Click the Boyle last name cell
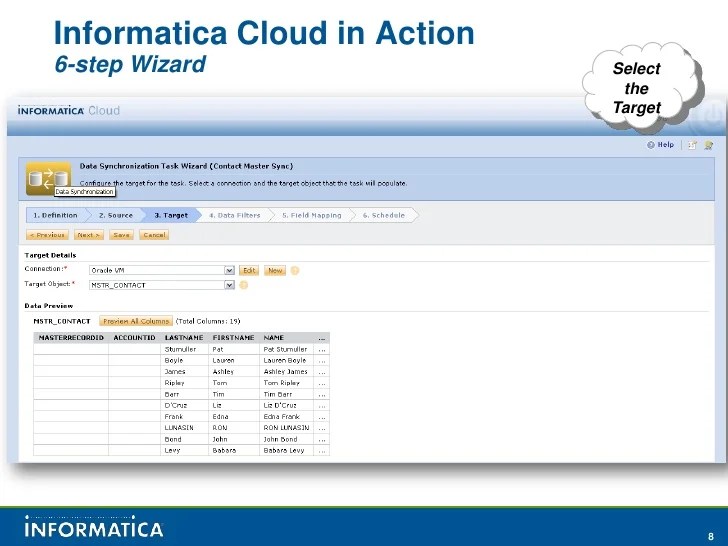Image resolution: width=728 pixels, height=546 pixels. tap(184, 360)
